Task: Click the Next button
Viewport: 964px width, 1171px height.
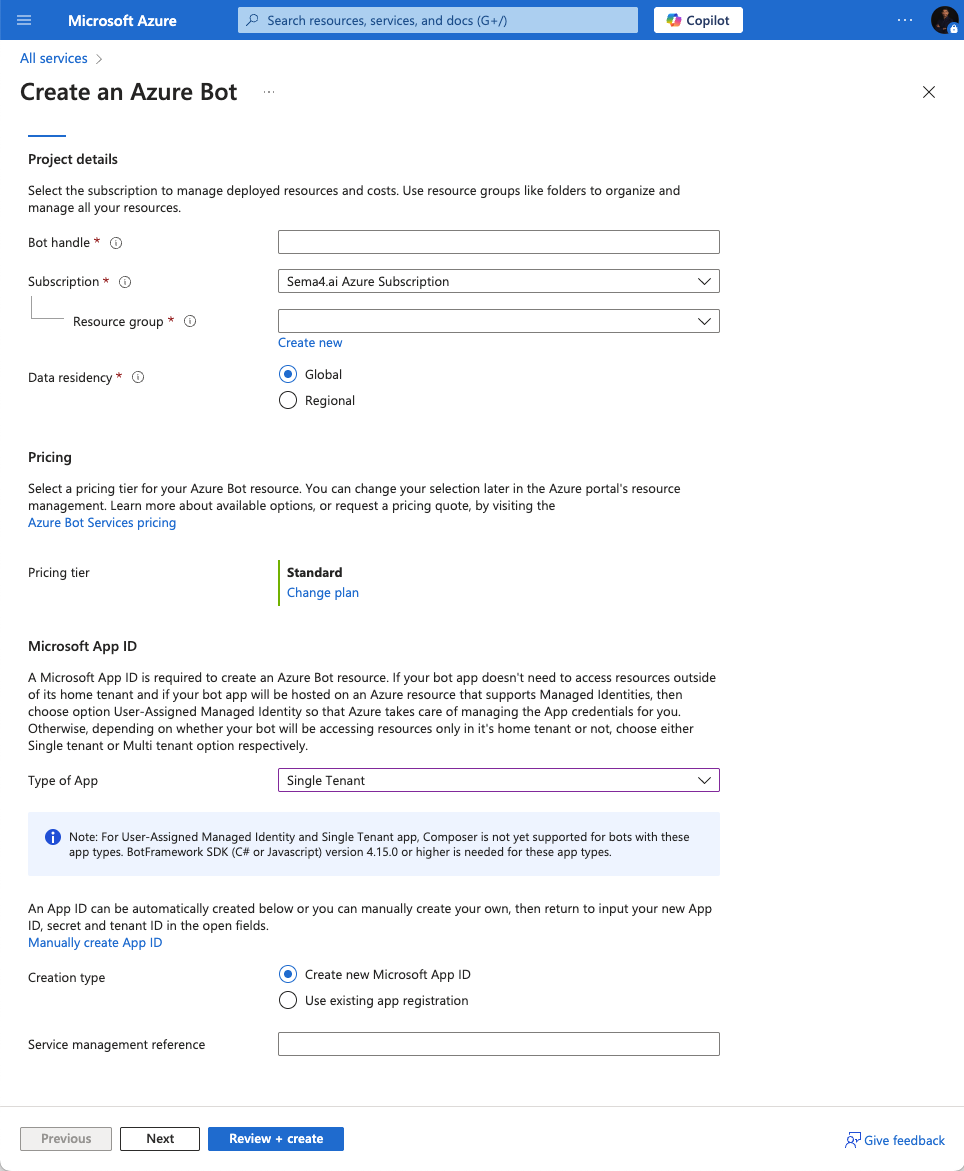Action: point(160,1139)
